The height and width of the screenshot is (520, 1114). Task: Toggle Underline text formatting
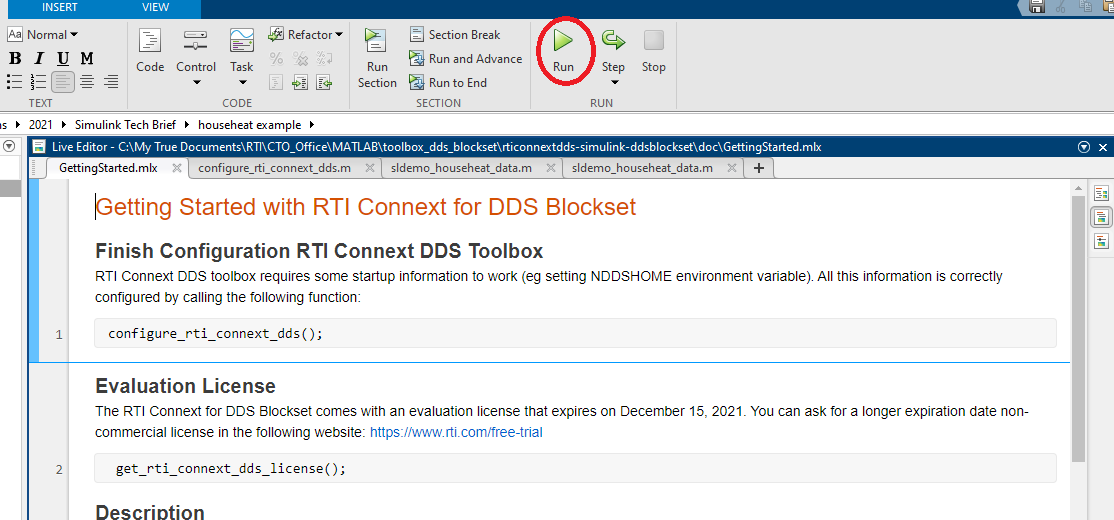coord(63,58)
